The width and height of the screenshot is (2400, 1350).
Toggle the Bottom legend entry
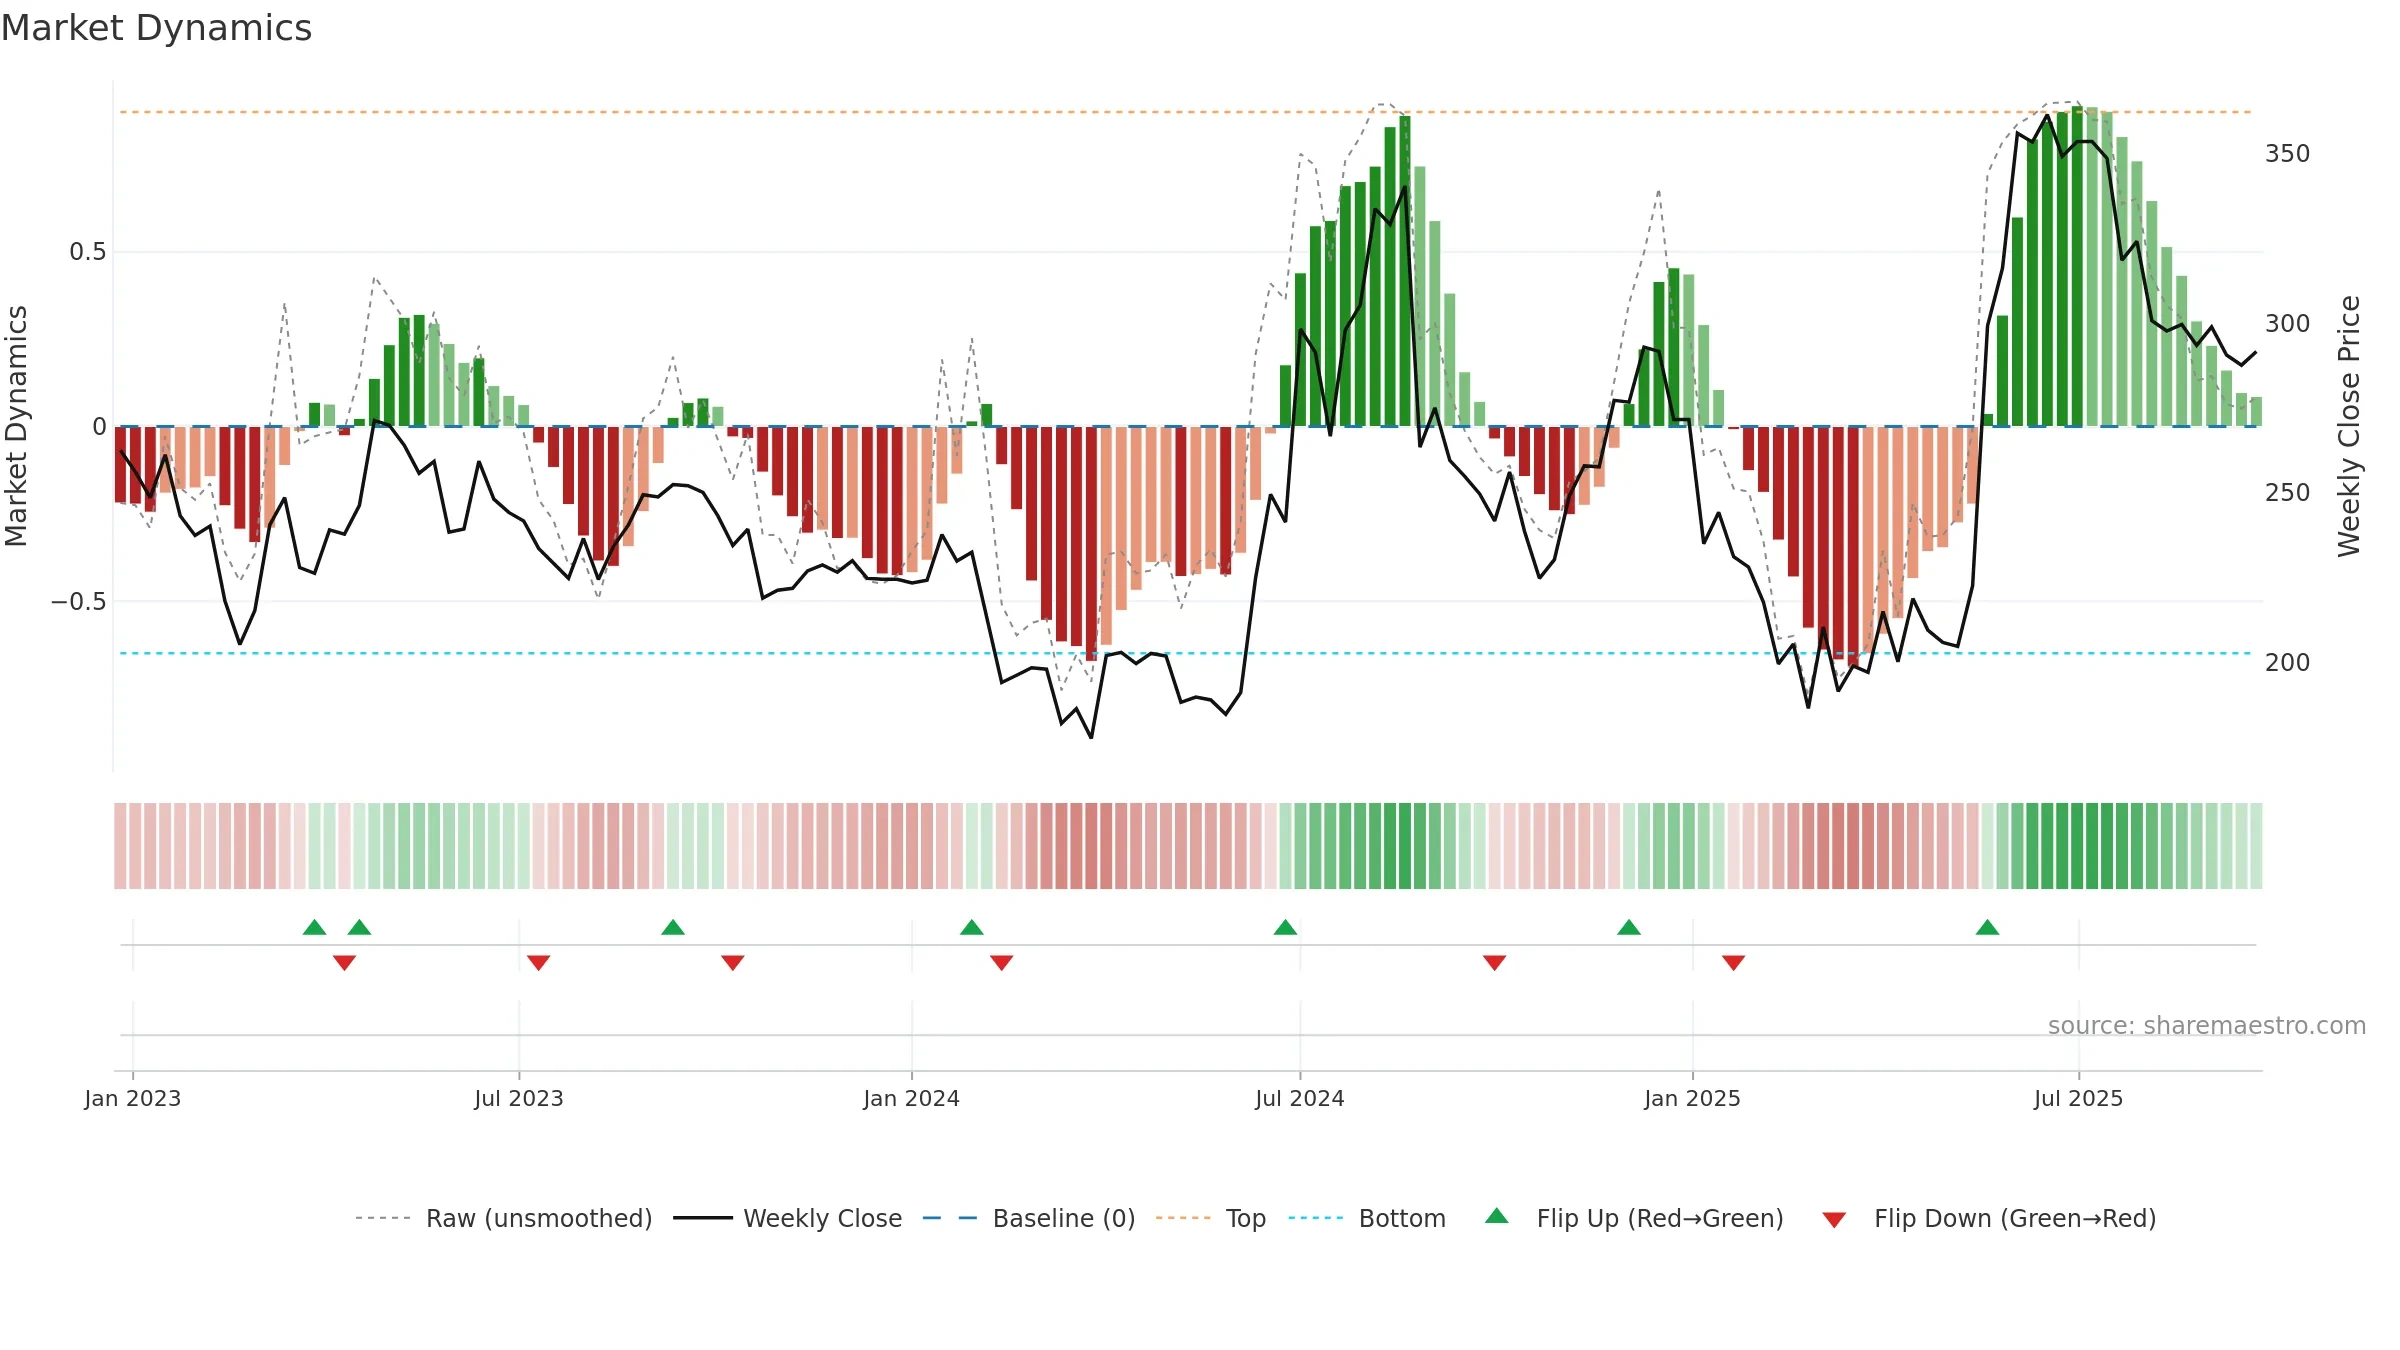[1367, 1218]
